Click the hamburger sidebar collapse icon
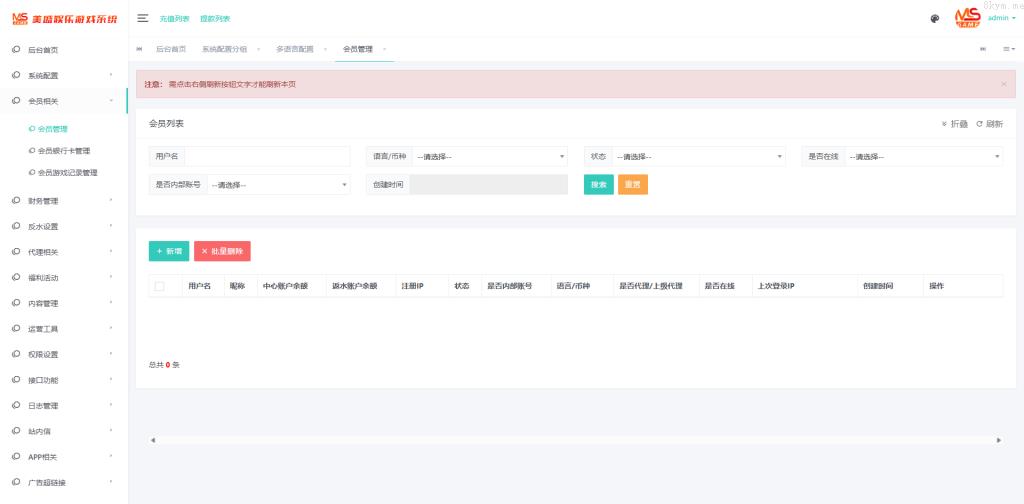This screenshot has height=504, width=1024. [x=143, y=18]
